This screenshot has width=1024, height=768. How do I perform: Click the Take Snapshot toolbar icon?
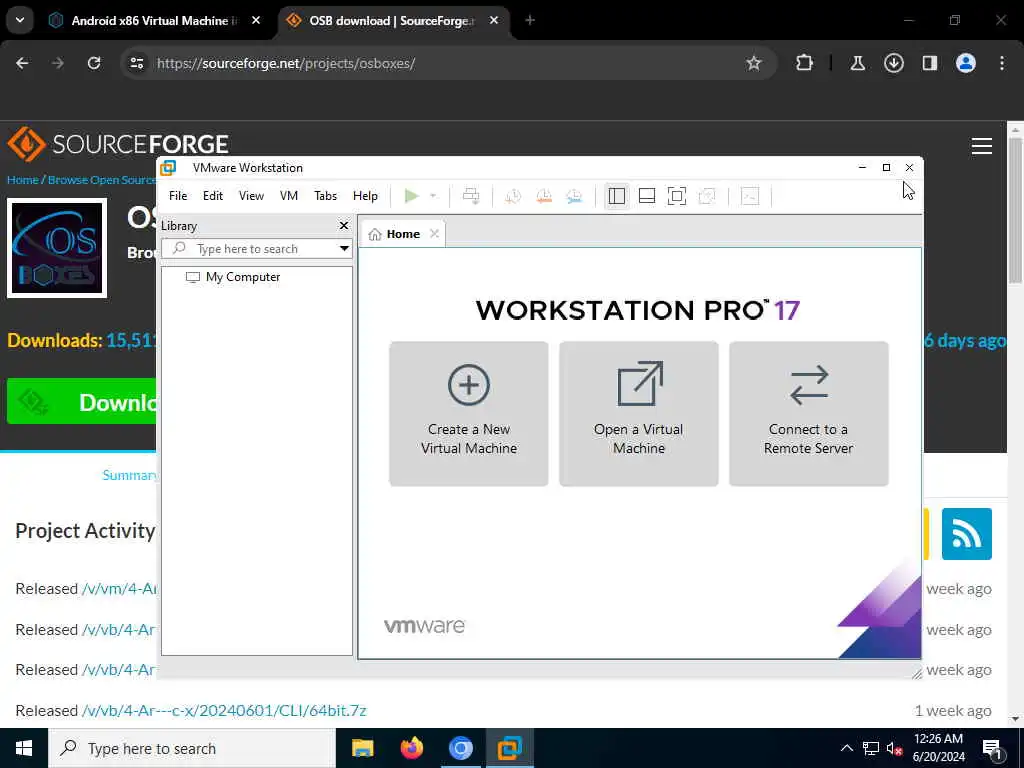pyautogui.click(x=513, y=196)
